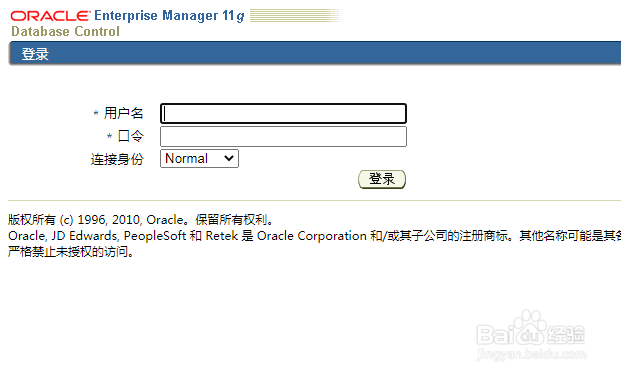Focus the 用户名 text field

pyautogui.click(x=283, y=114)
